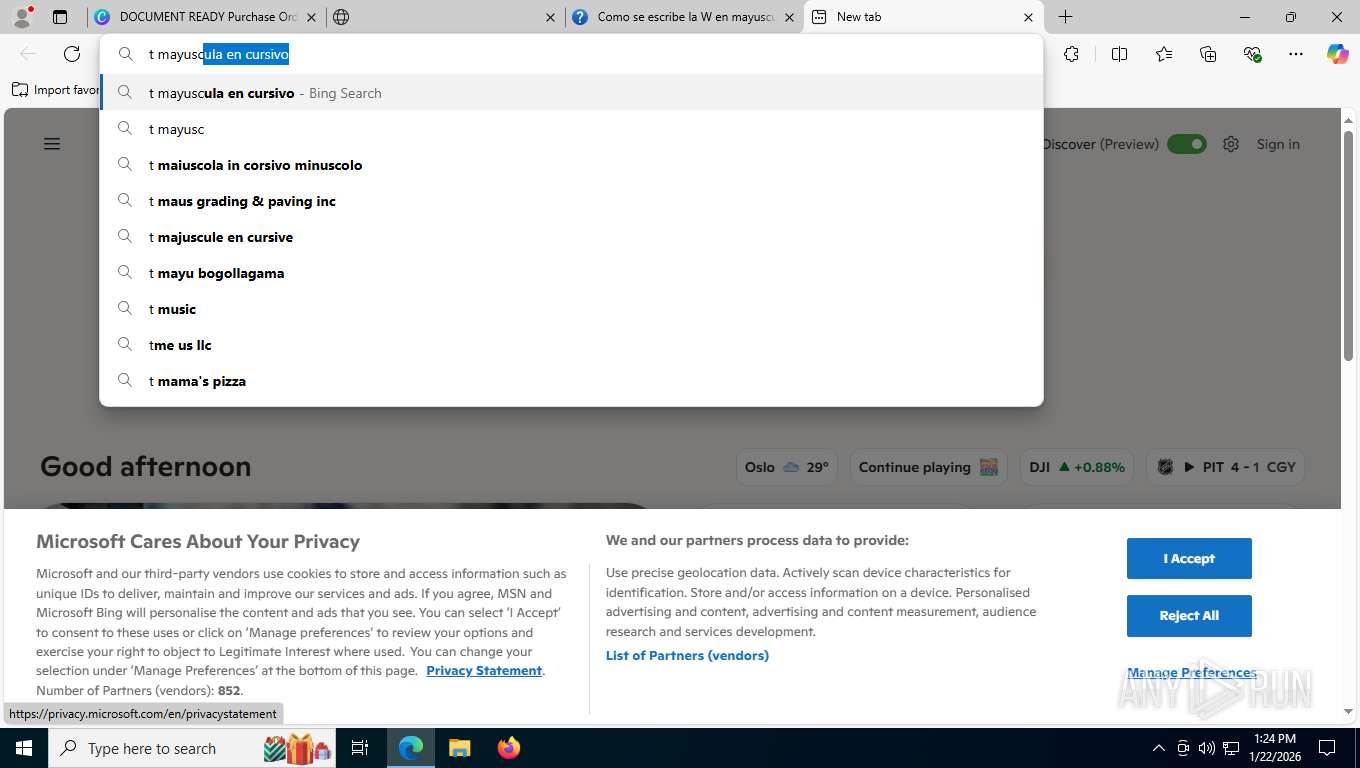The image size is (1360, 768).
Task: Pick suggestion 't majuscule en cursive'
Action: click(571, 237)
